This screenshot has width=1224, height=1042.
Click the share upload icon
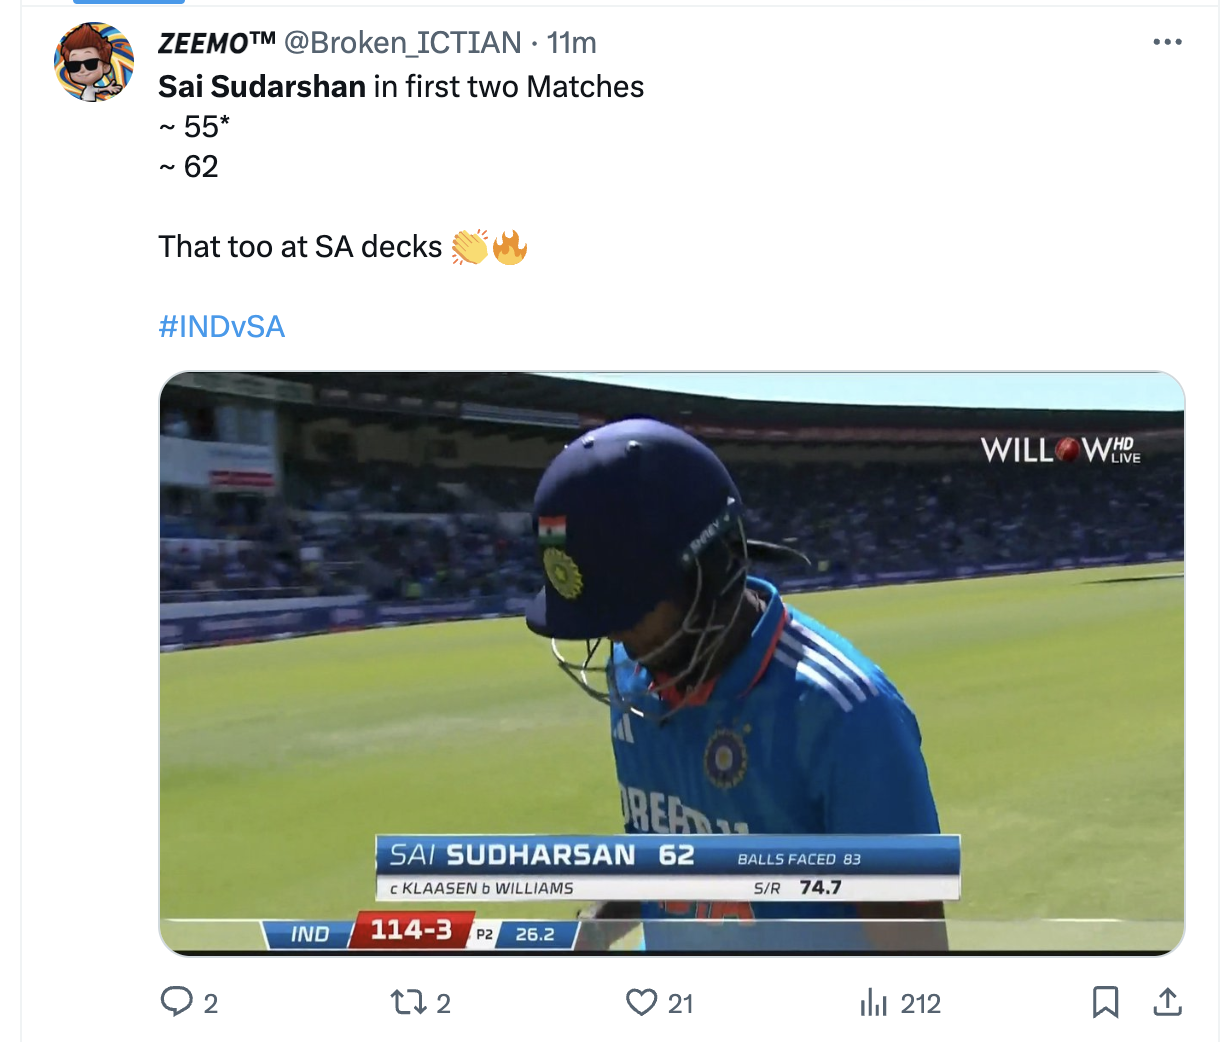[x=1167, y=1002]
